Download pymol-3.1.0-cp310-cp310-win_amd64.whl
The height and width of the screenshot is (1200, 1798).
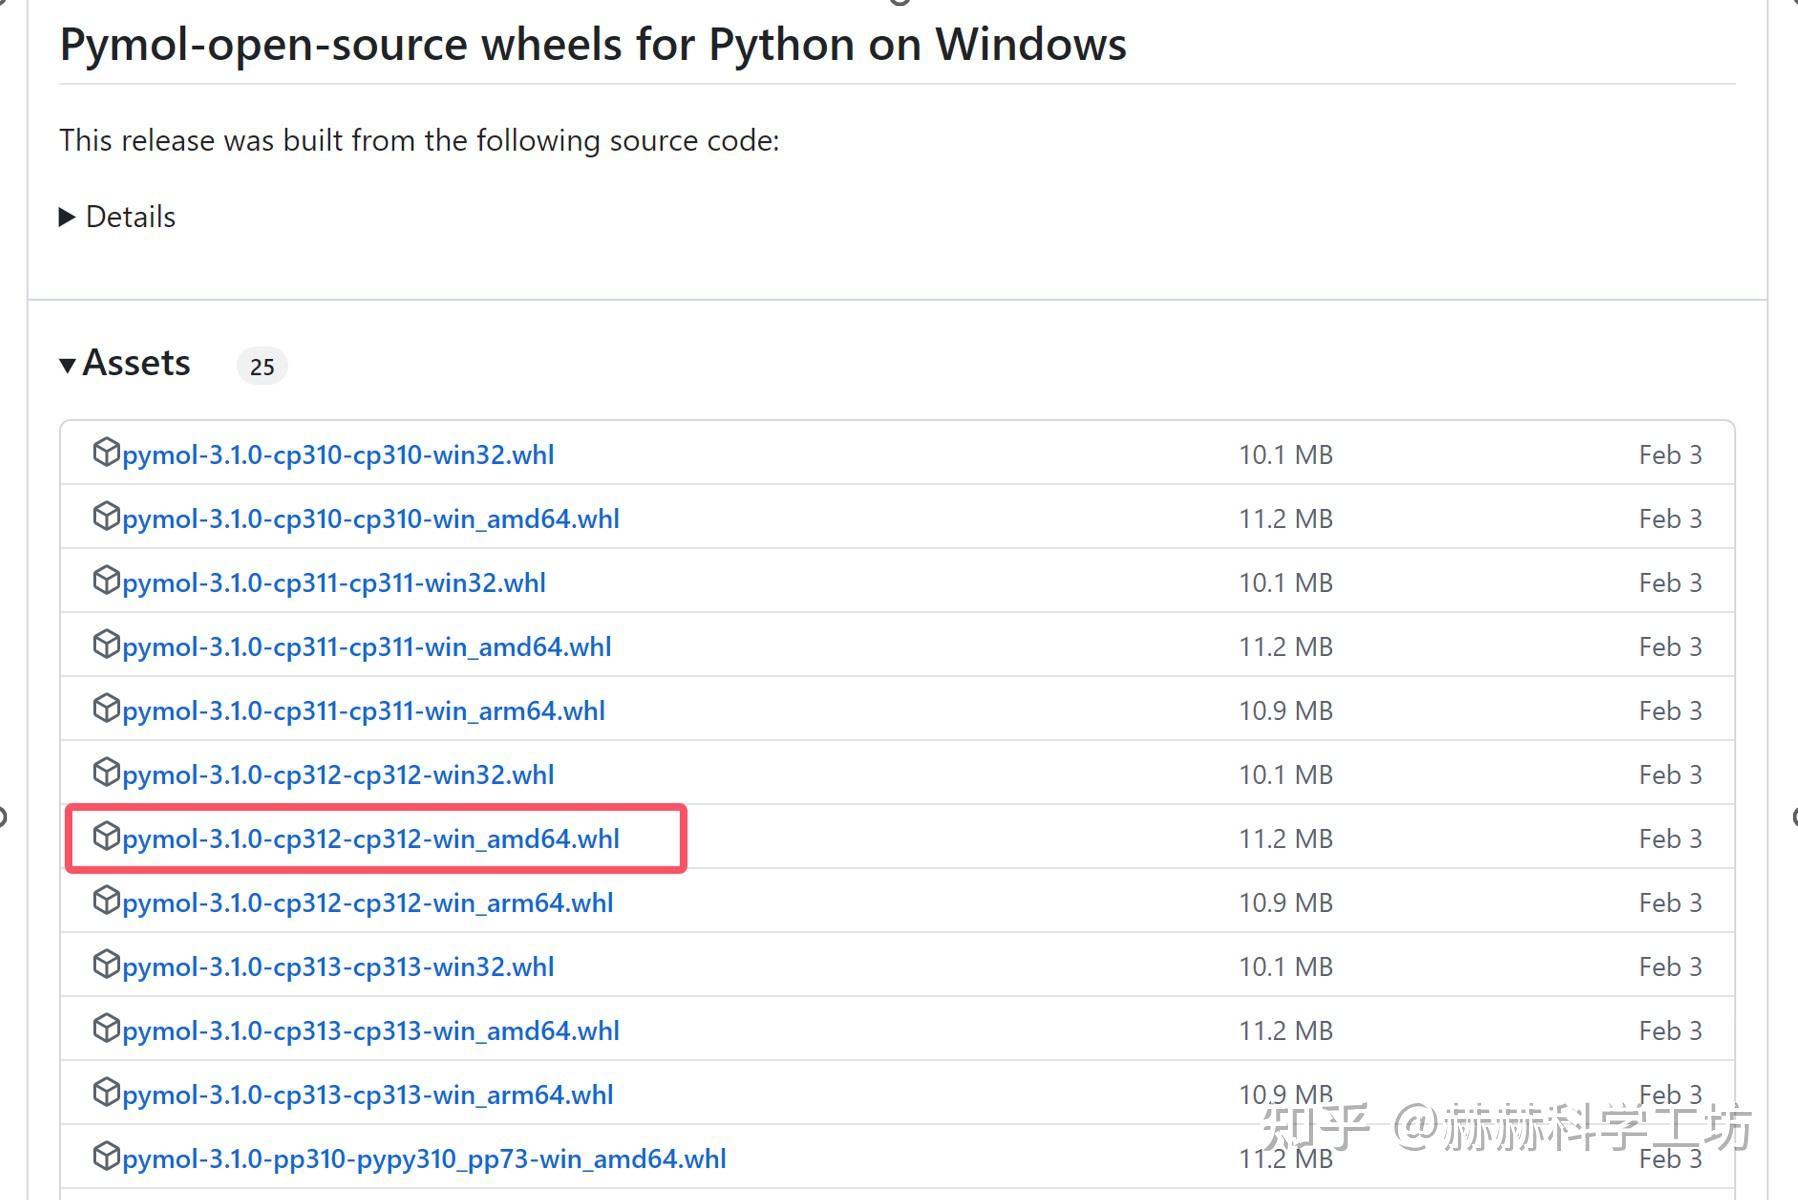pos(370,519)
